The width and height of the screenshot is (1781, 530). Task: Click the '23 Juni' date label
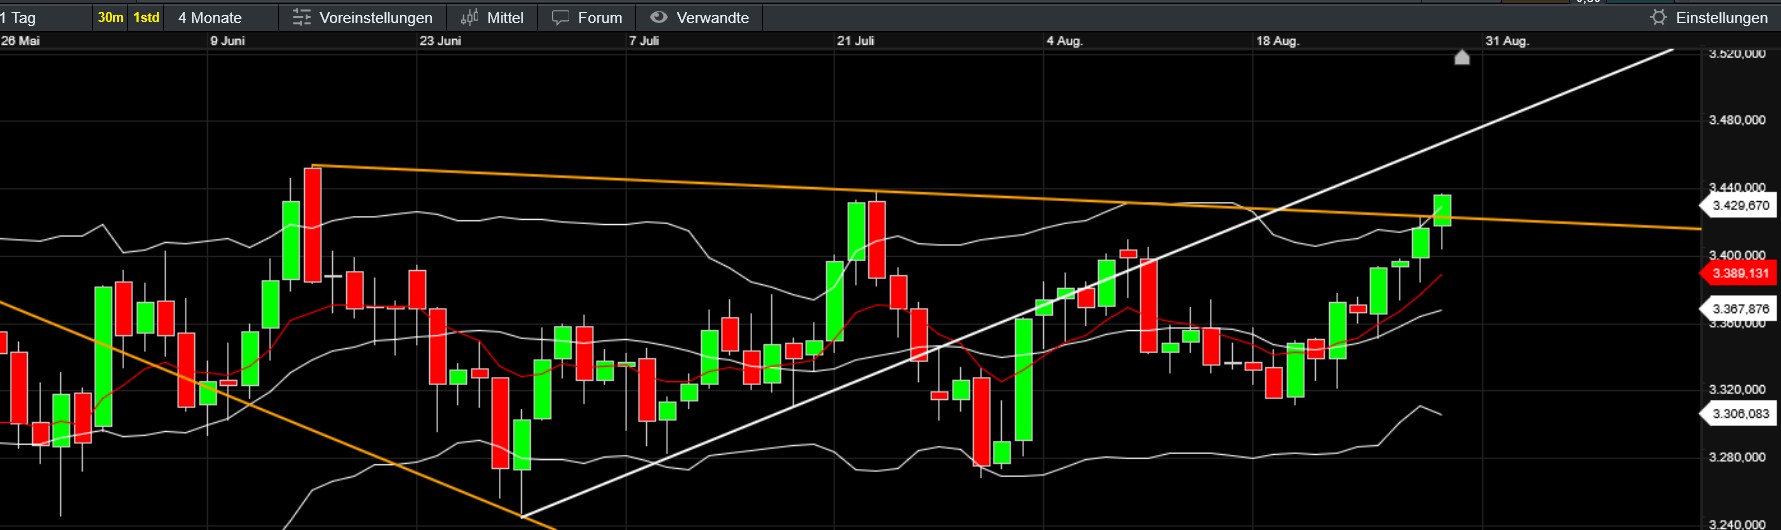pos(441,41)
